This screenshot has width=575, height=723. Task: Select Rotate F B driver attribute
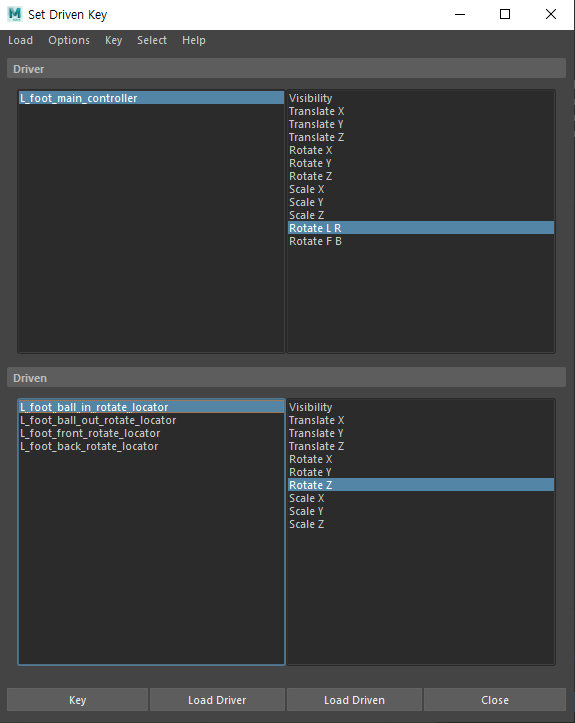pos(421,241)
